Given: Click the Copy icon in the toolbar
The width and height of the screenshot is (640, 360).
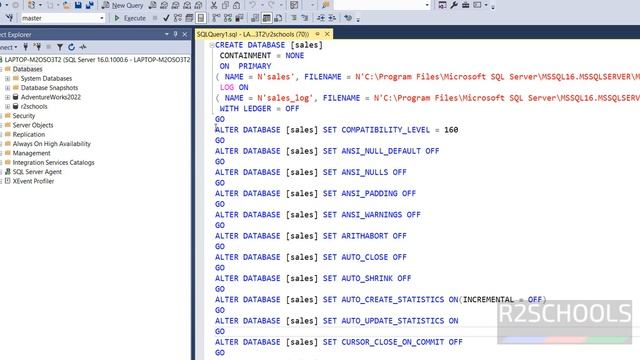Looking at the screenshot, I should pyautogui.click(x=225, y=5).
